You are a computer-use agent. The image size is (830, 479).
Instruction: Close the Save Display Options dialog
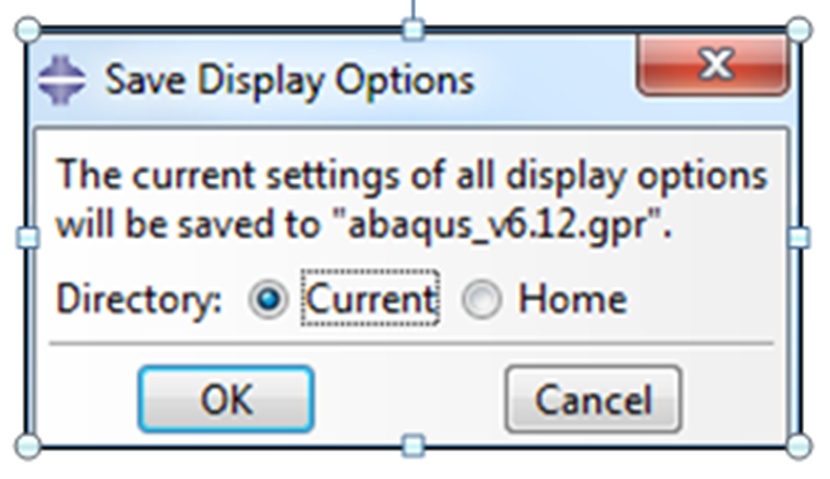tap(714, 65)
